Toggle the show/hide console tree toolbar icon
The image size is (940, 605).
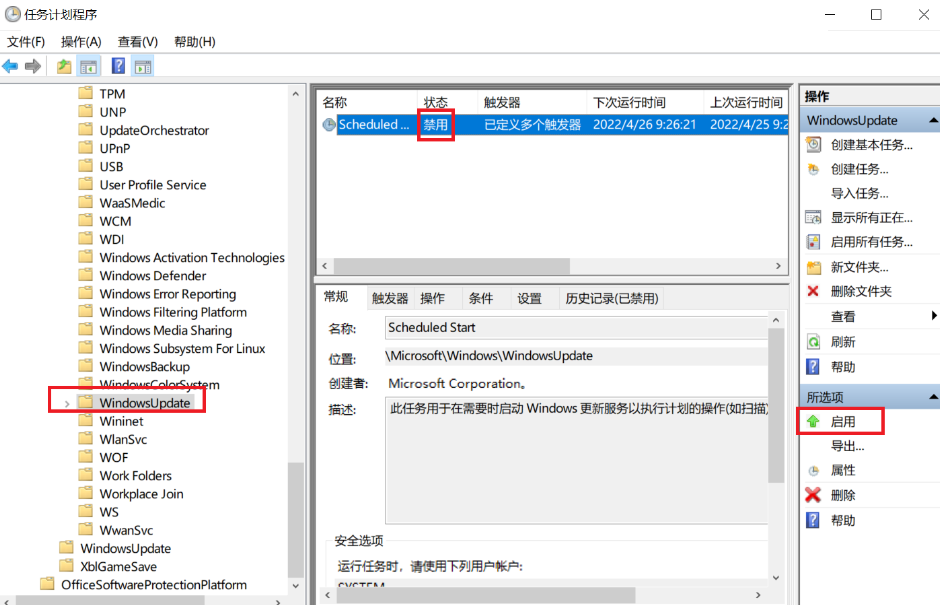[89, 67]
